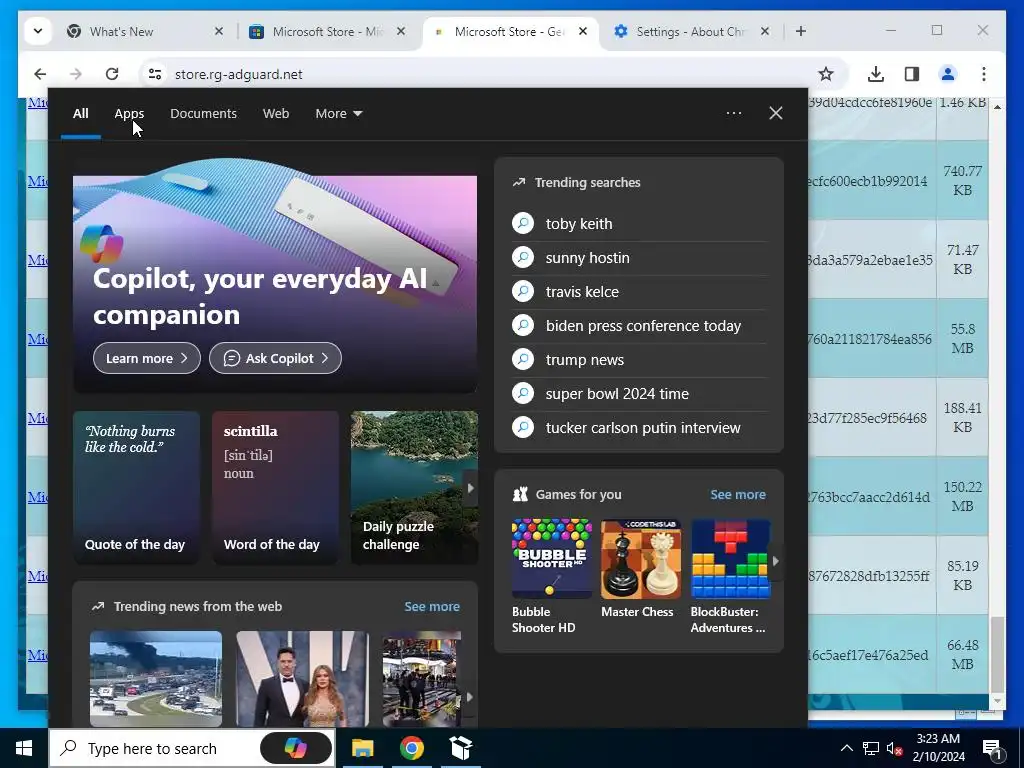The width and height of the screenshot is (1024, 768).
Task: Open the Word of the day card
Action: [275, 487]
